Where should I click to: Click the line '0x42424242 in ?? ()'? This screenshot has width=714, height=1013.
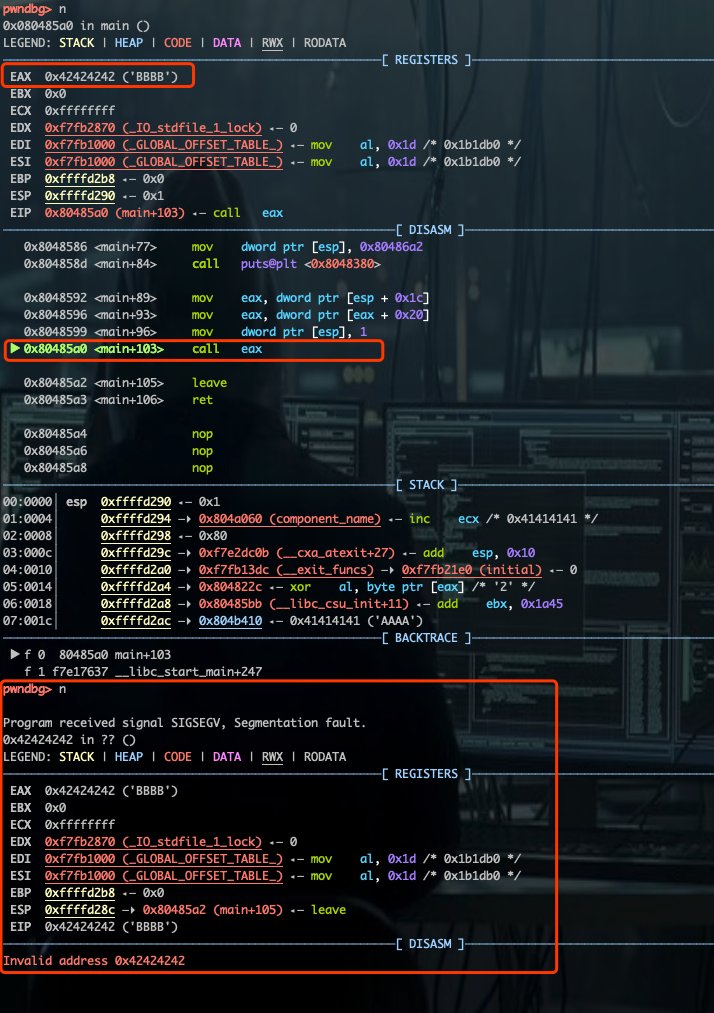[69, 740]
